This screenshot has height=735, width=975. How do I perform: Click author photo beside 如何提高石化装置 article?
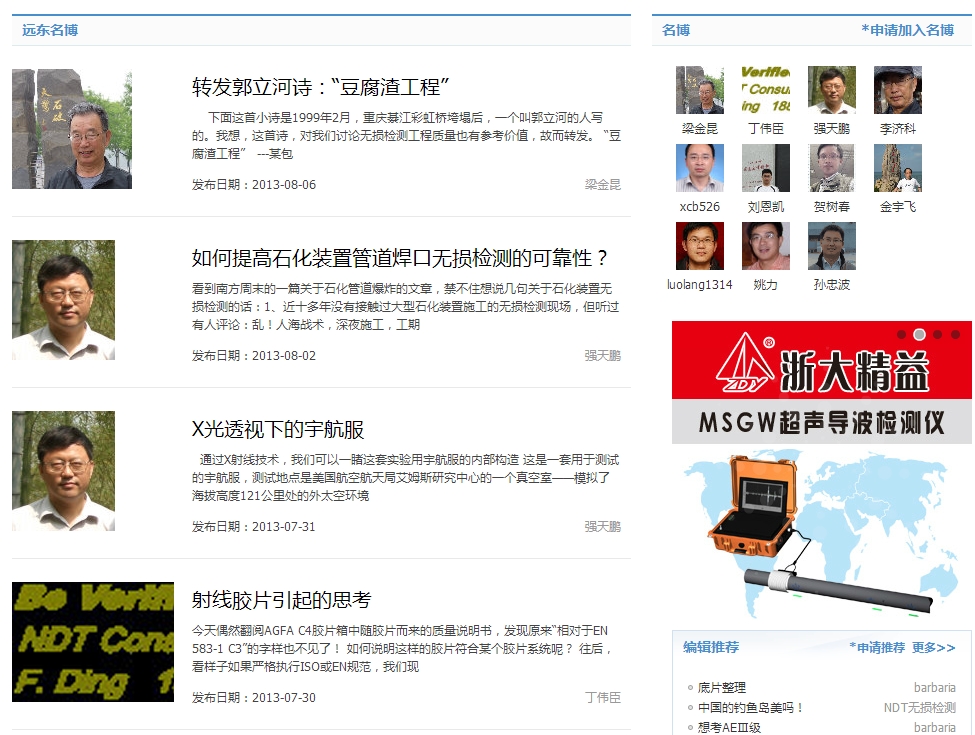63,300
